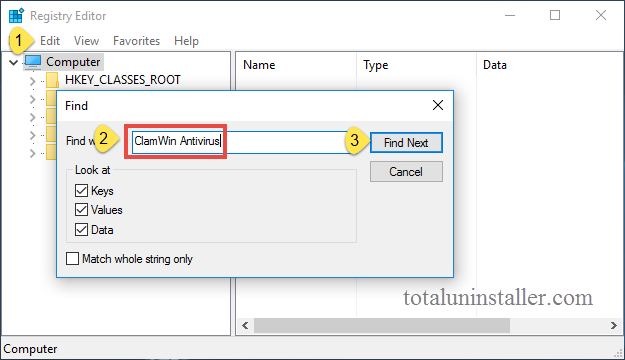Click the horizontal scrollbar left arrow
Viewport: 625px width, 360px height.
[245, 326]
